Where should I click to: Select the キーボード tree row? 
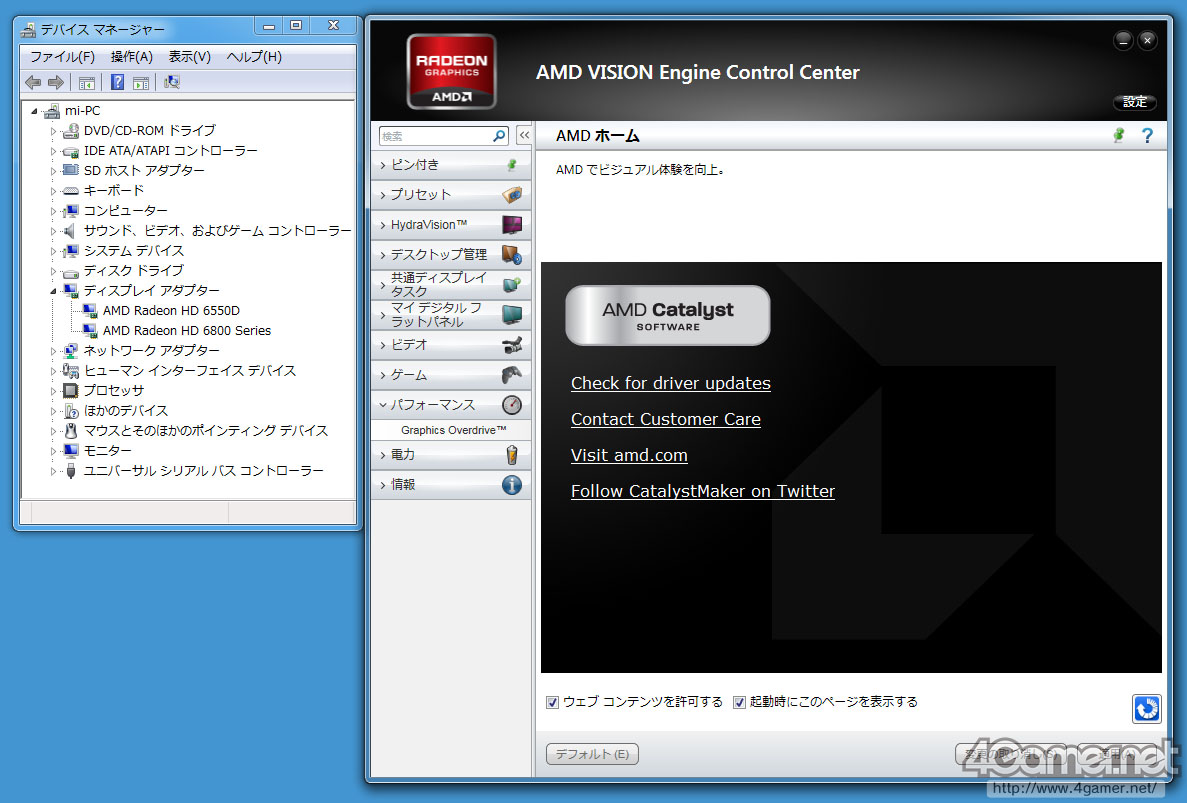click(x=113, y=191)
